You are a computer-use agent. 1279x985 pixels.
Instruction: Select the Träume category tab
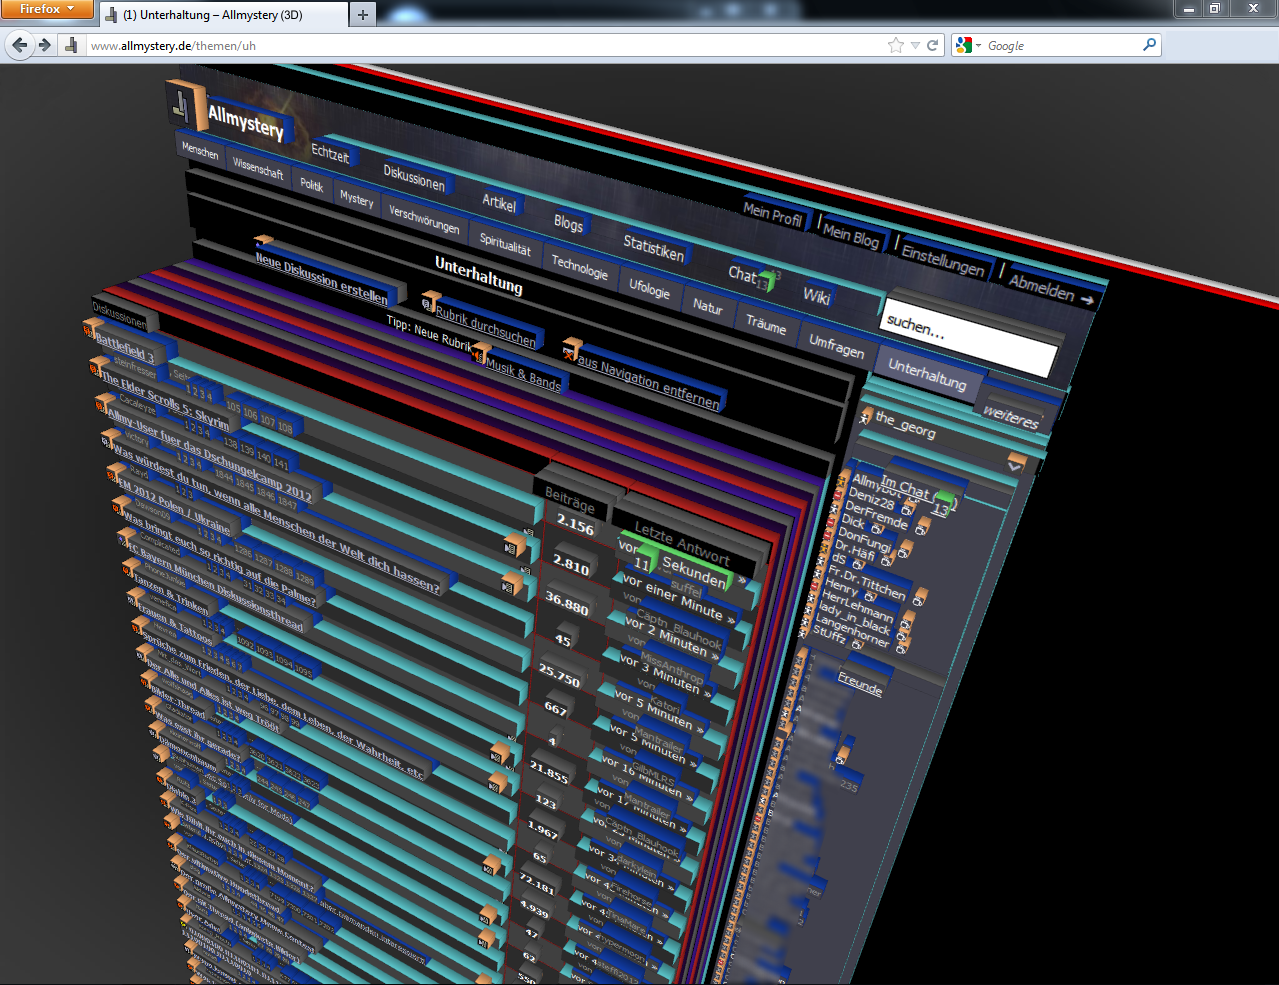point(766,324)
